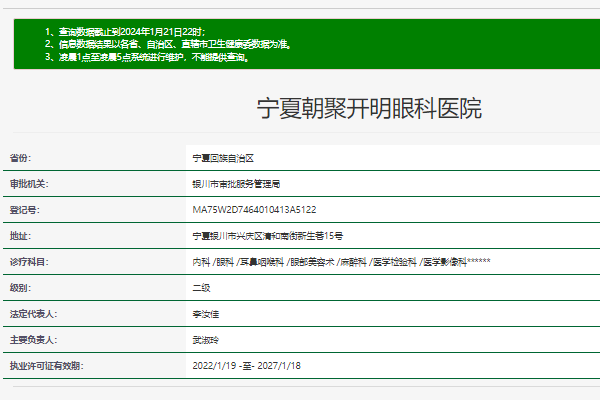Select the hospital title 宁夏朝聚开明眼科医院
600x400 pixels.
[x=369, y=108]
